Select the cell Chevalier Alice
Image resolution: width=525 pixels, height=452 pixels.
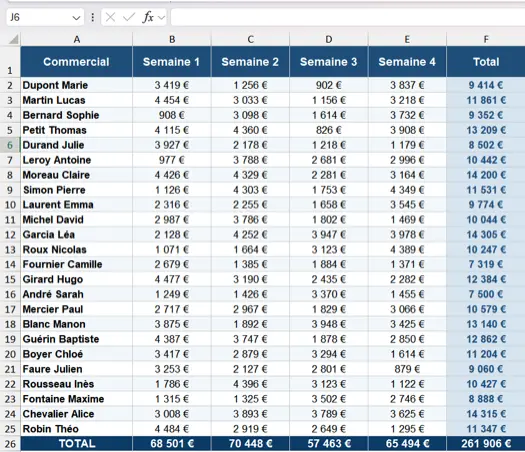click(x=77, y=414)
